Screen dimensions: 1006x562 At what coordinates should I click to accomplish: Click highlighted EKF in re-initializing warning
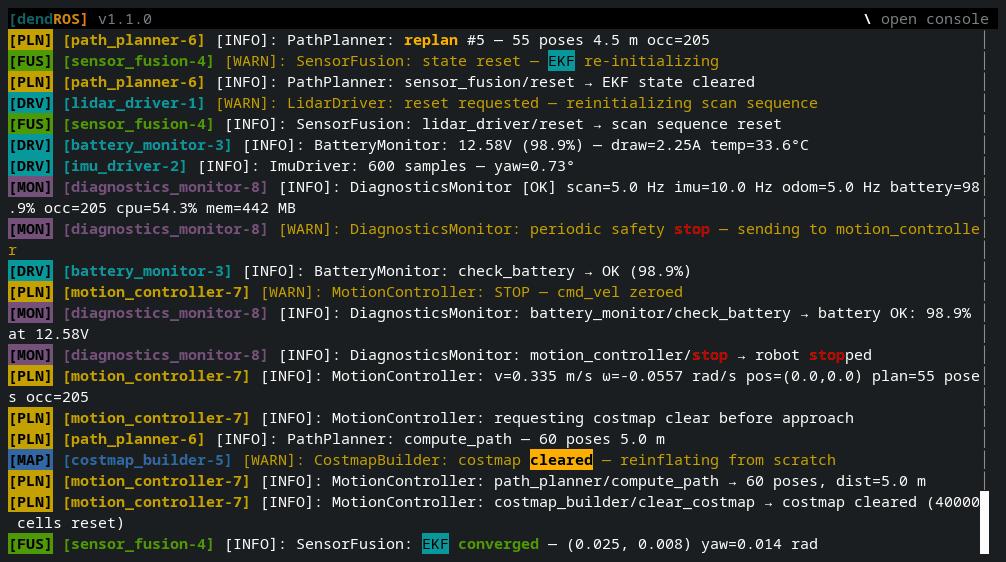(x=561, y=61)
